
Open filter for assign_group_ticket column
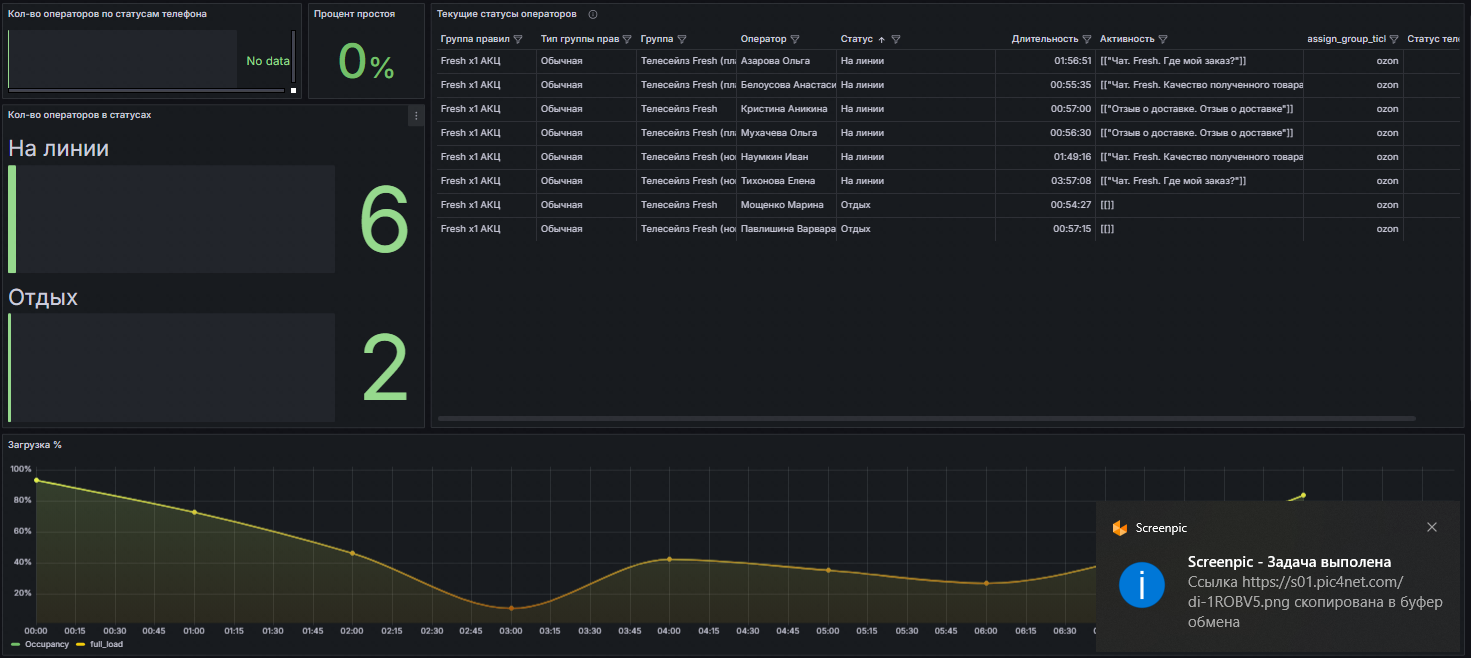tap(1394, 40)
